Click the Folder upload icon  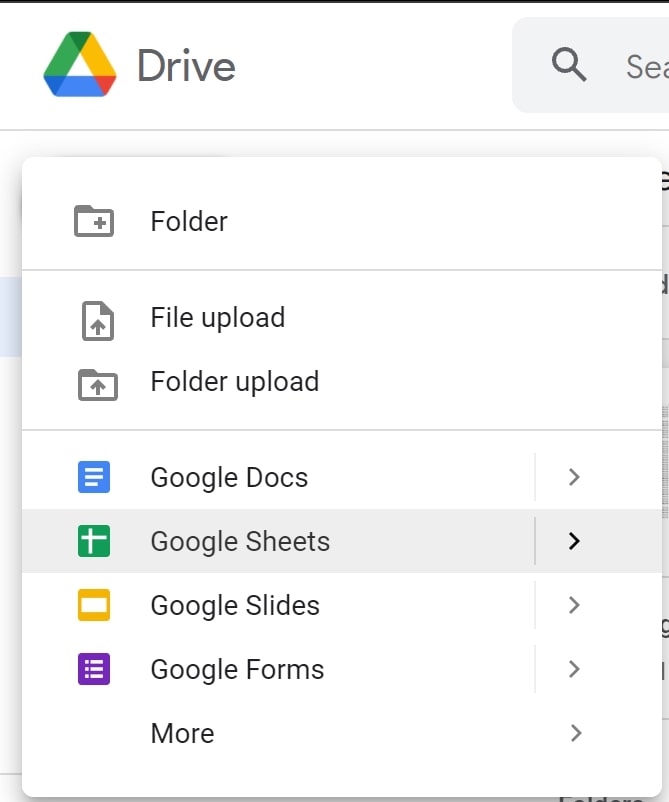pos(98,385)
